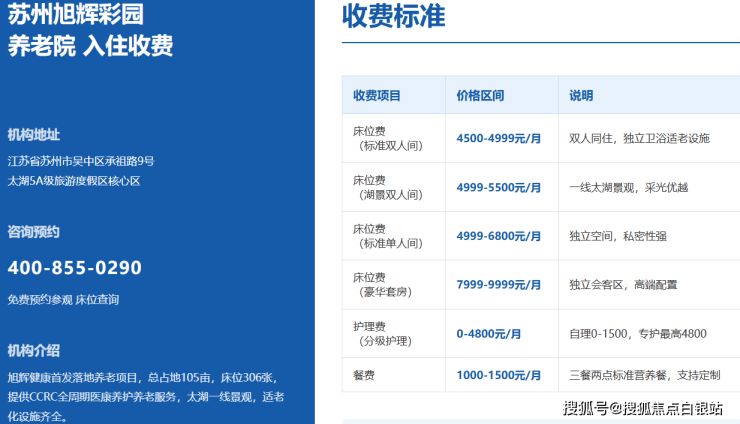Select description 独立空间，私密性强
The height and width of the screenshot is (424, 740).
click(x=618, y=236)
